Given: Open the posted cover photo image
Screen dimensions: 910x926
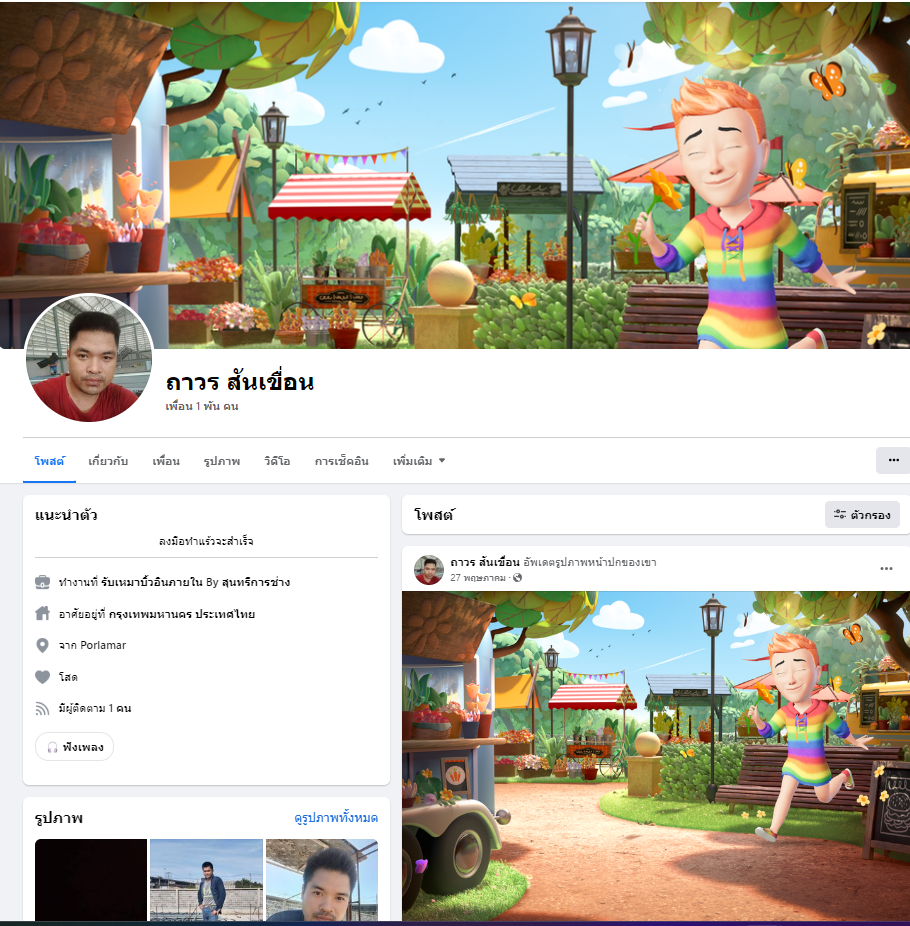Looking at the screenshot, I should click(x=656, y=756).
